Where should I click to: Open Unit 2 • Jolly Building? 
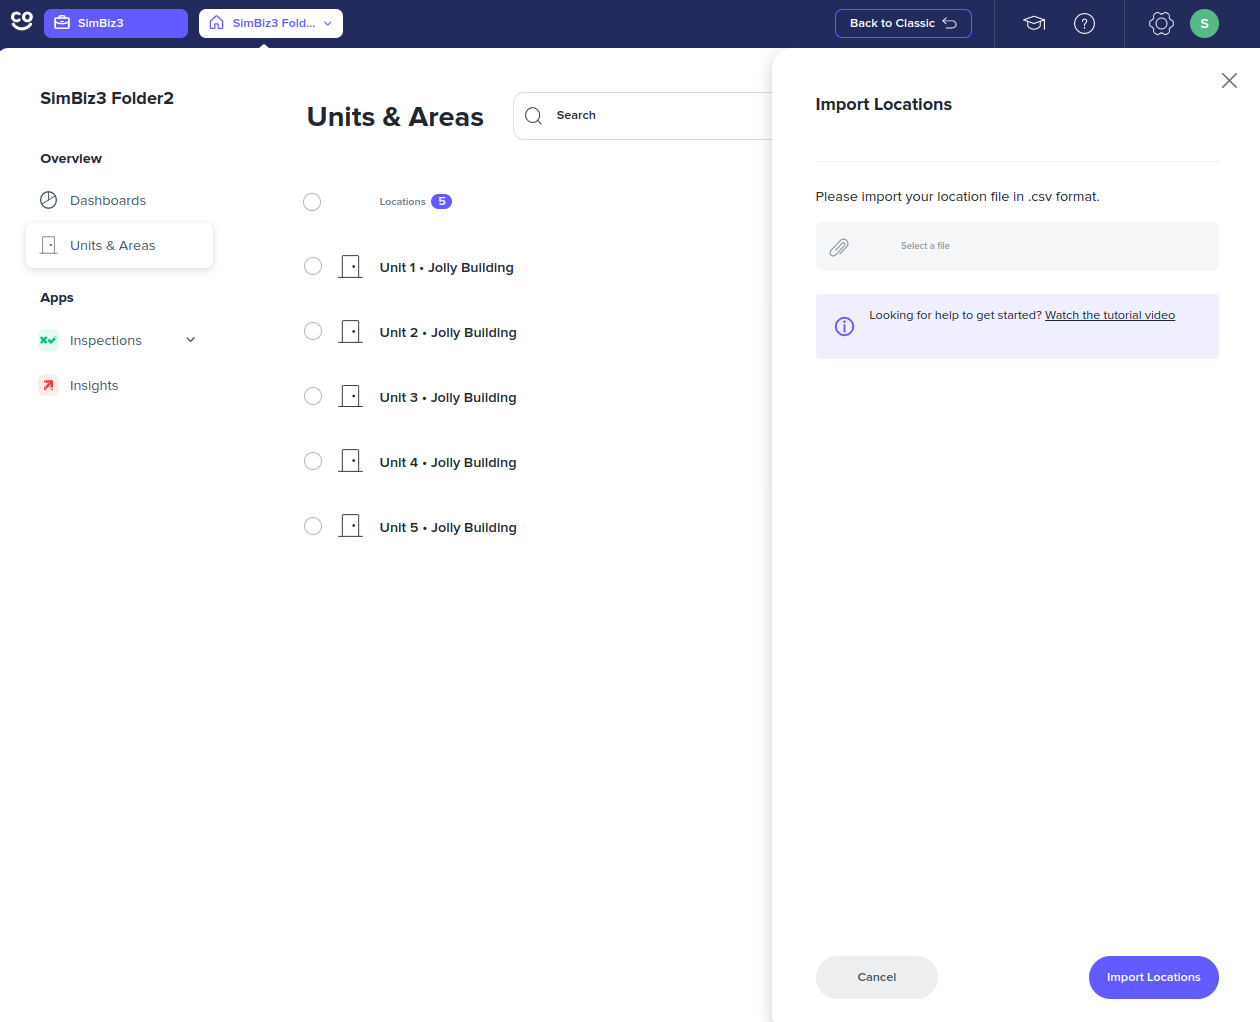click(x=448, y=333)
